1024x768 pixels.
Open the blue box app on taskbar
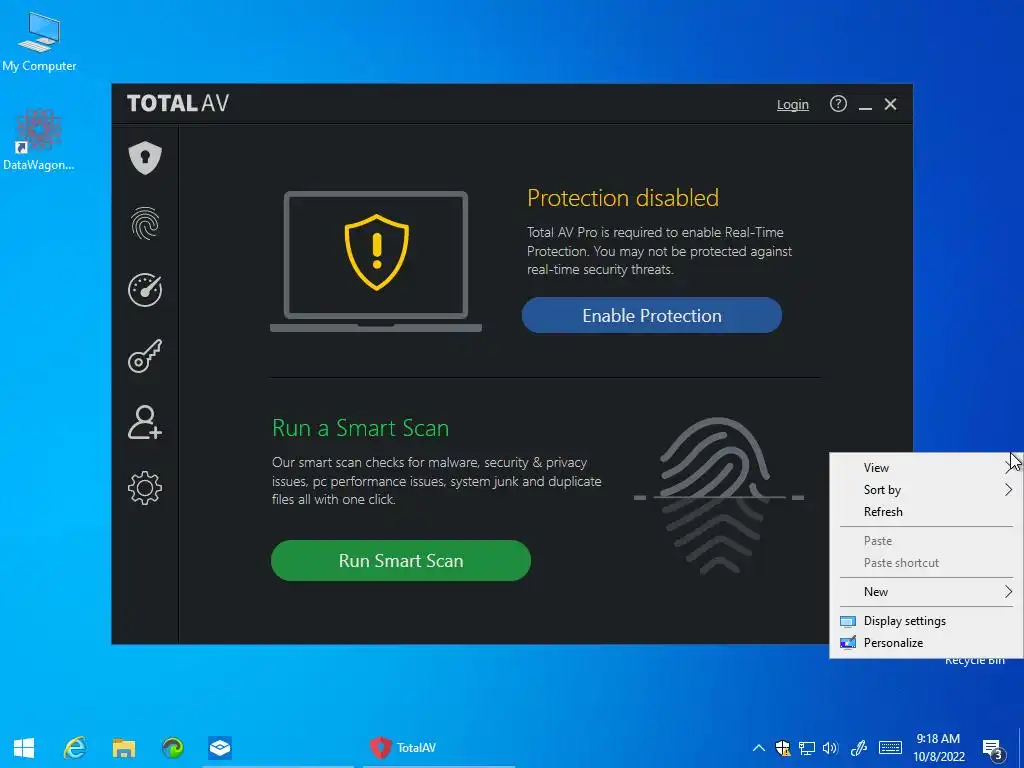coord(220,748)
